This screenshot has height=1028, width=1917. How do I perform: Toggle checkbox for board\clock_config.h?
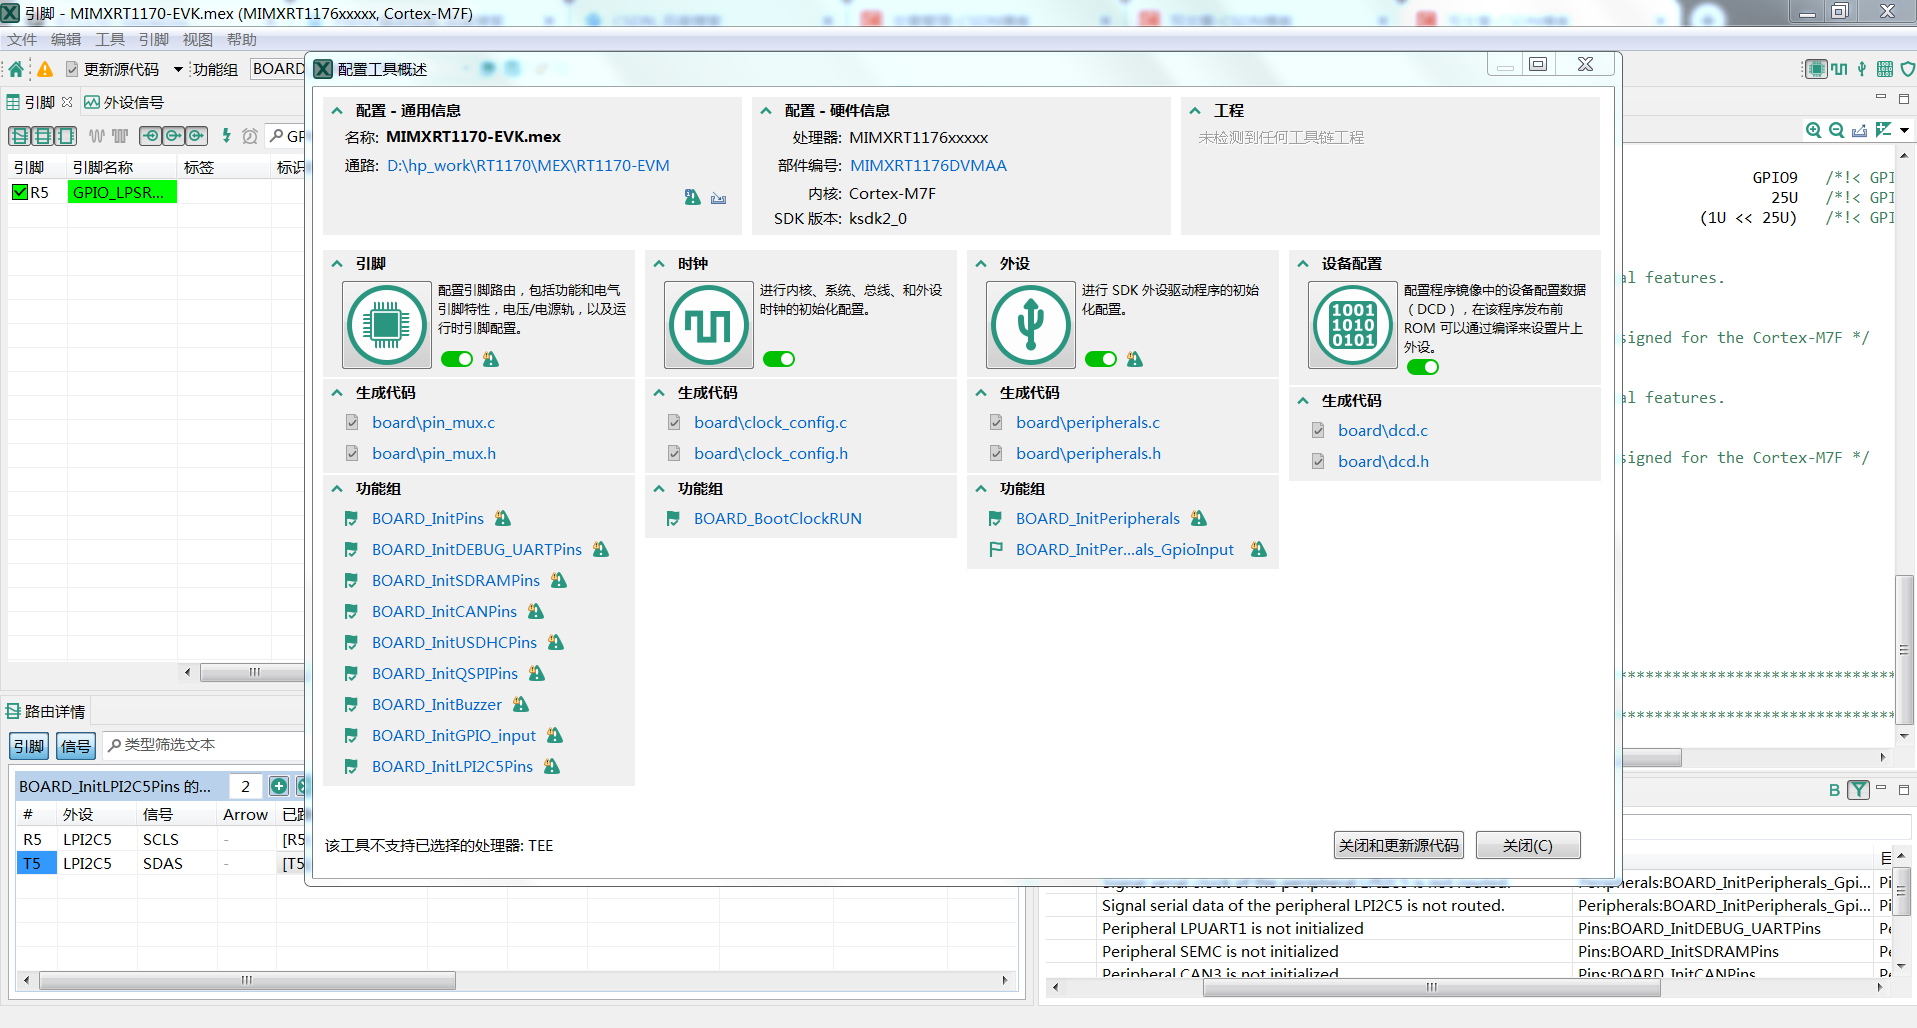(x=674, y=453)
